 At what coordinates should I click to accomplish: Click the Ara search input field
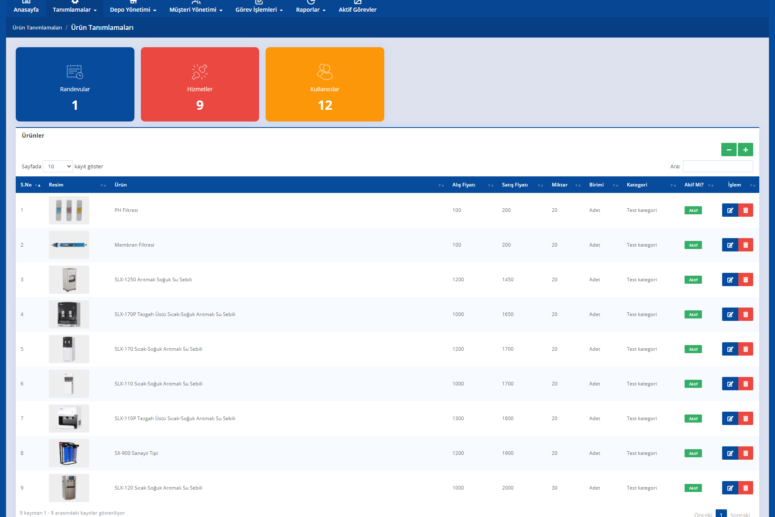(x=717, y=166)
